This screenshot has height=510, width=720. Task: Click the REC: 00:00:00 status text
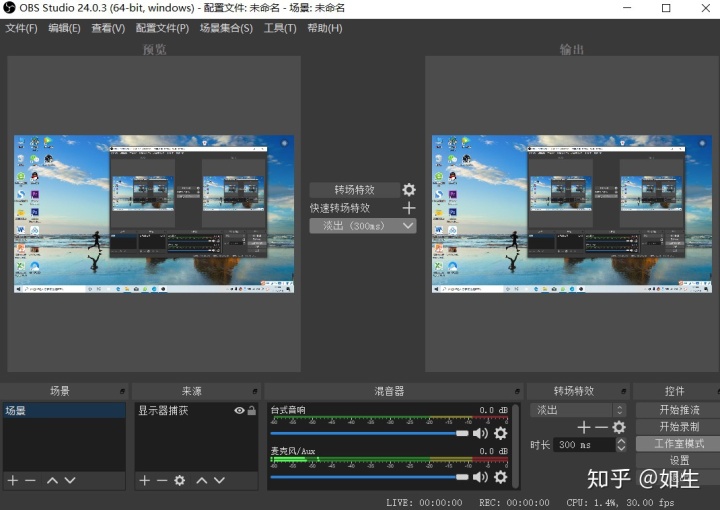tap(514, 503)
